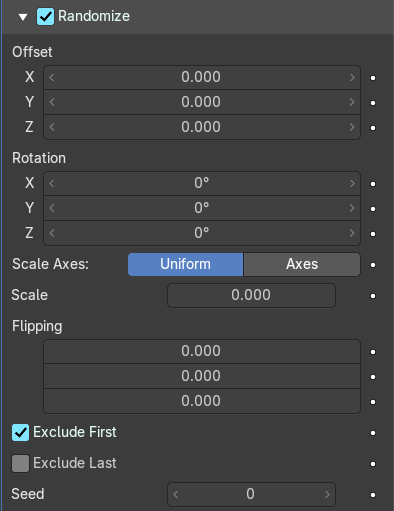Image resolution: width=394 pixels, height=511 pixels.
Task: Click the third Flipping value slider
Action: tap(202, 401)
